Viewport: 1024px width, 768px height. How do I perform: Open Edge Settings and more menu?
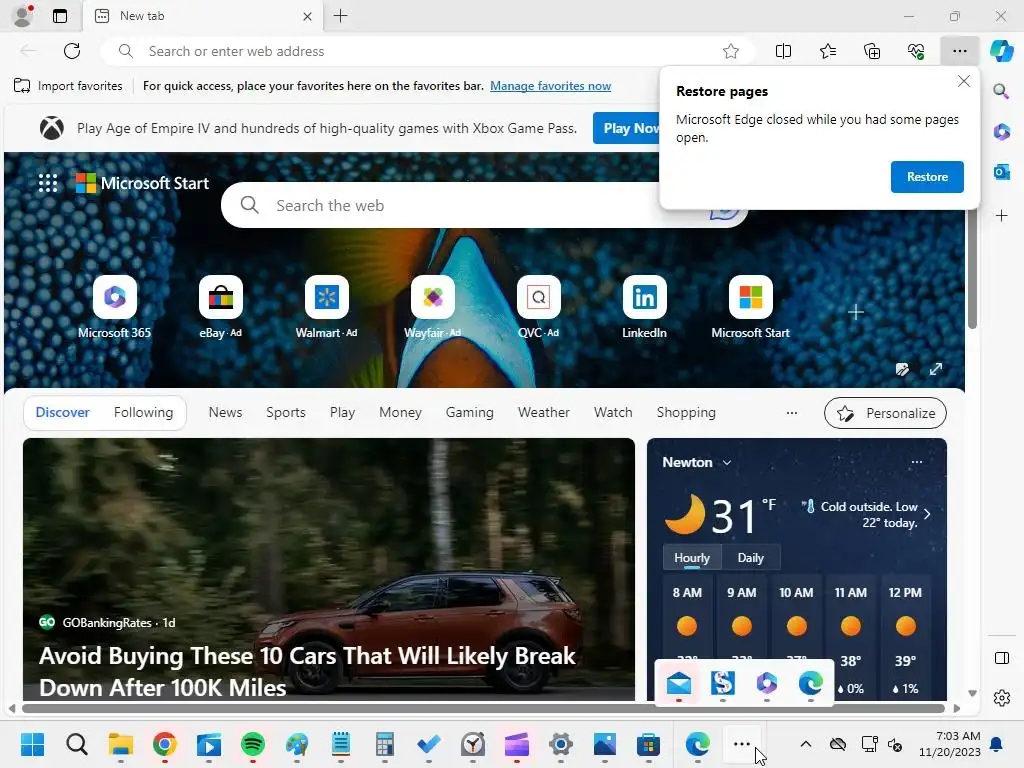959,51
